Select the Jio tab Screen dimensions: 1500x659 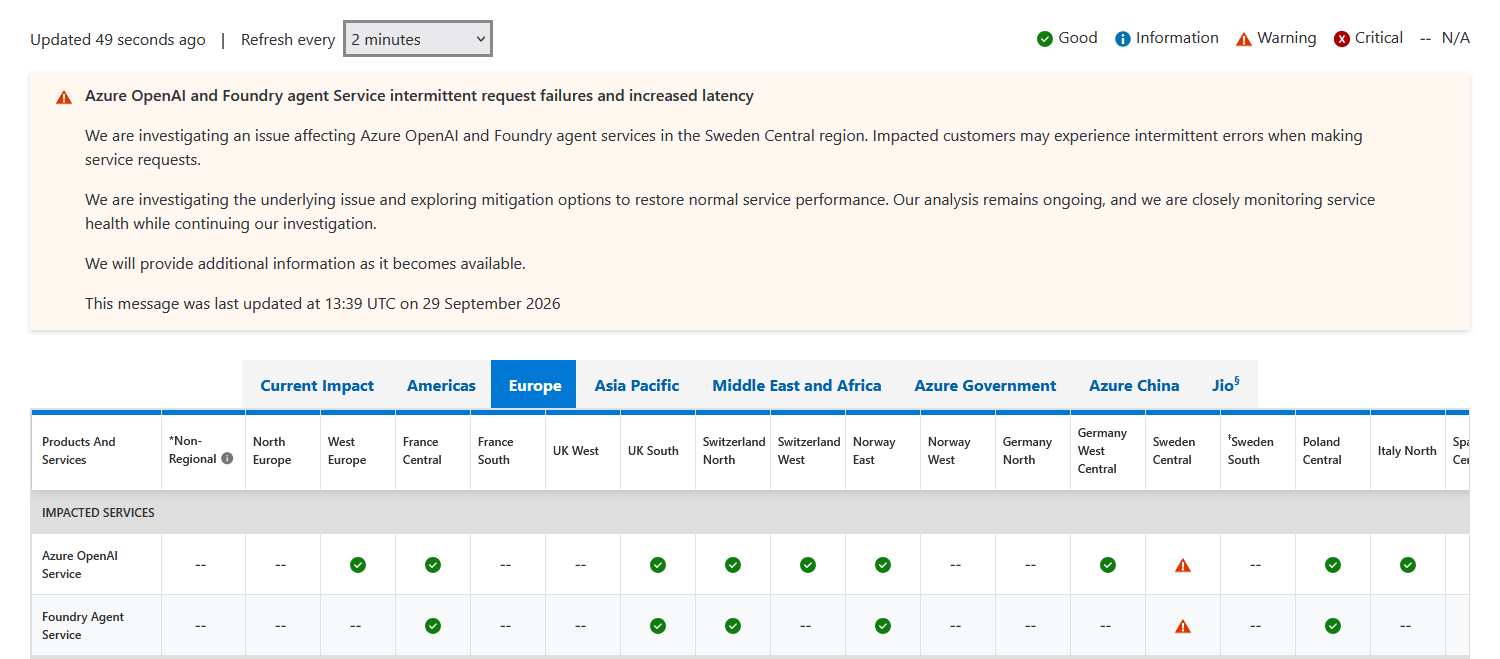click(1226, 385)
